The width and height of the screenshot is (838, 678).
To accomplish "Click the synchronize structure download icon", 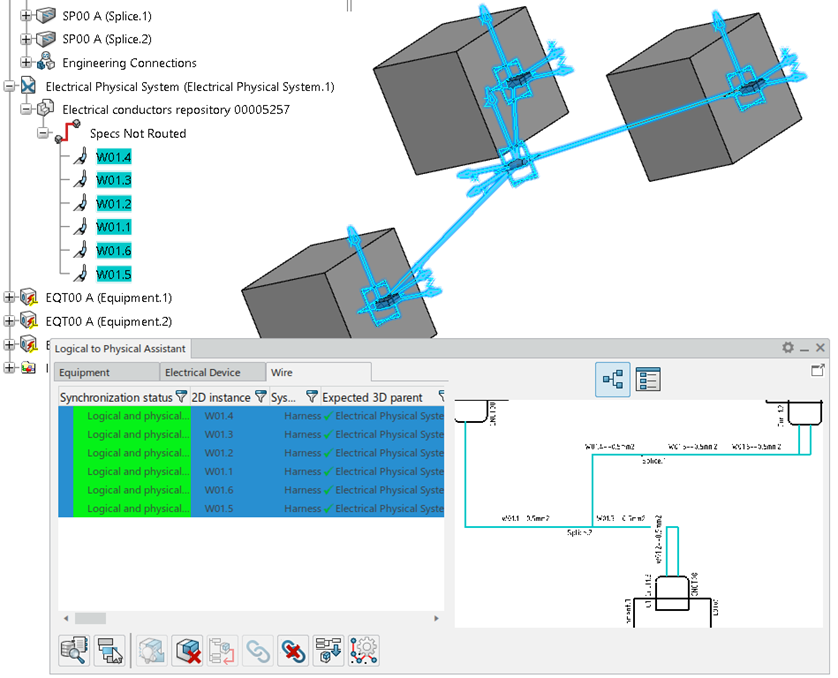I will click(328, 650).
